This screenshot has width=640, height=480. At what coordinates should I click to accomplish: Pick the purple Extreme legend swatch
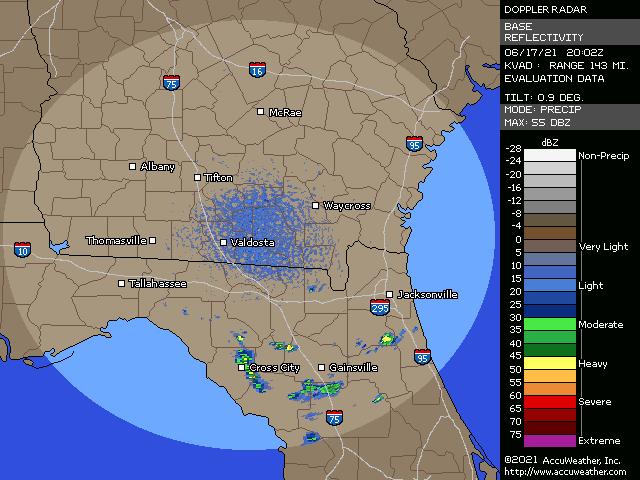[540, 440]
